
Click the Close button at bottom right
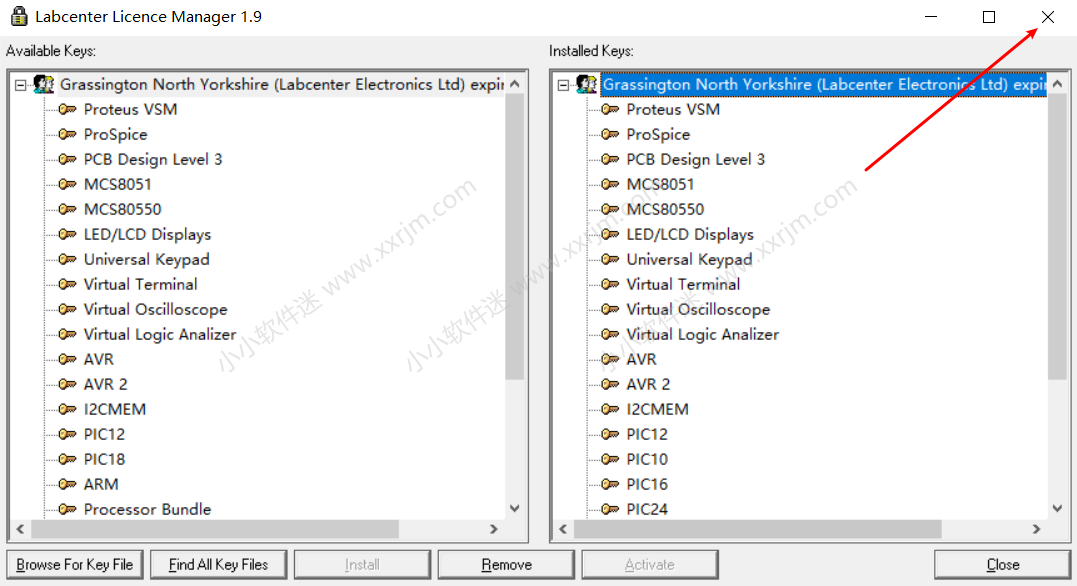1002,565
